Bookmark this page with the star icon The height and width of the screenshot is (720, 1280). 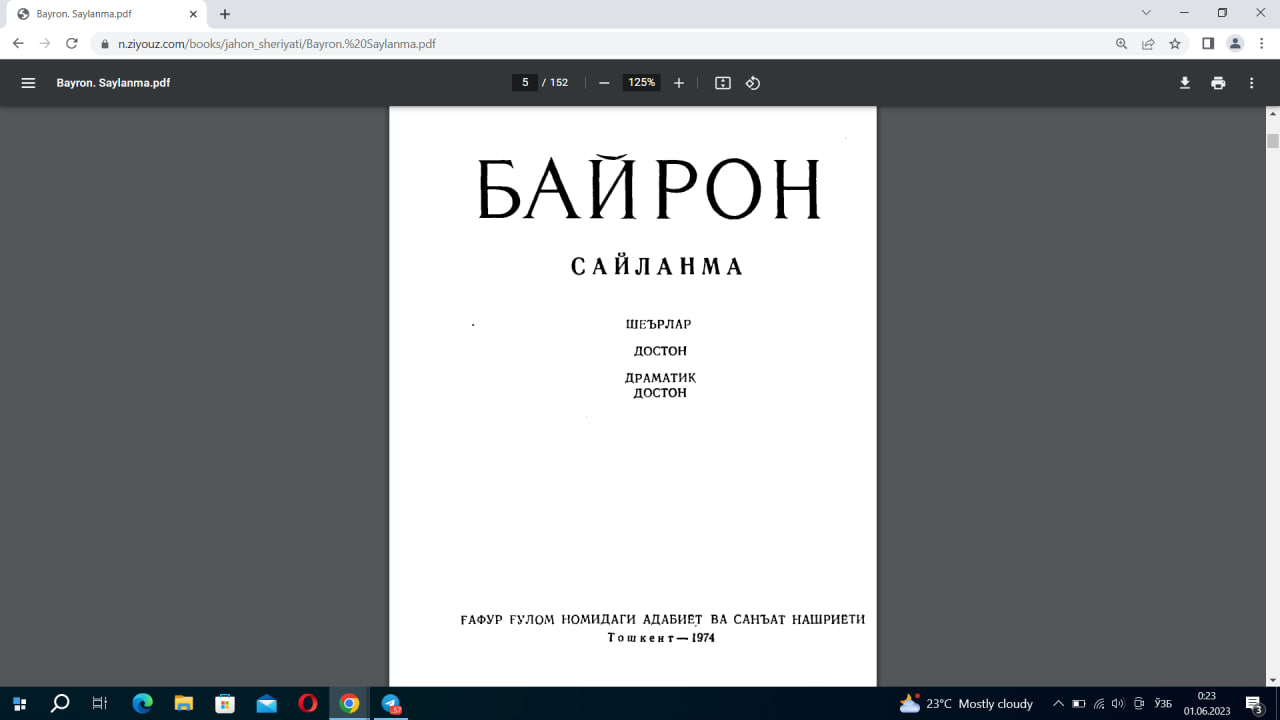point(1174,43)
